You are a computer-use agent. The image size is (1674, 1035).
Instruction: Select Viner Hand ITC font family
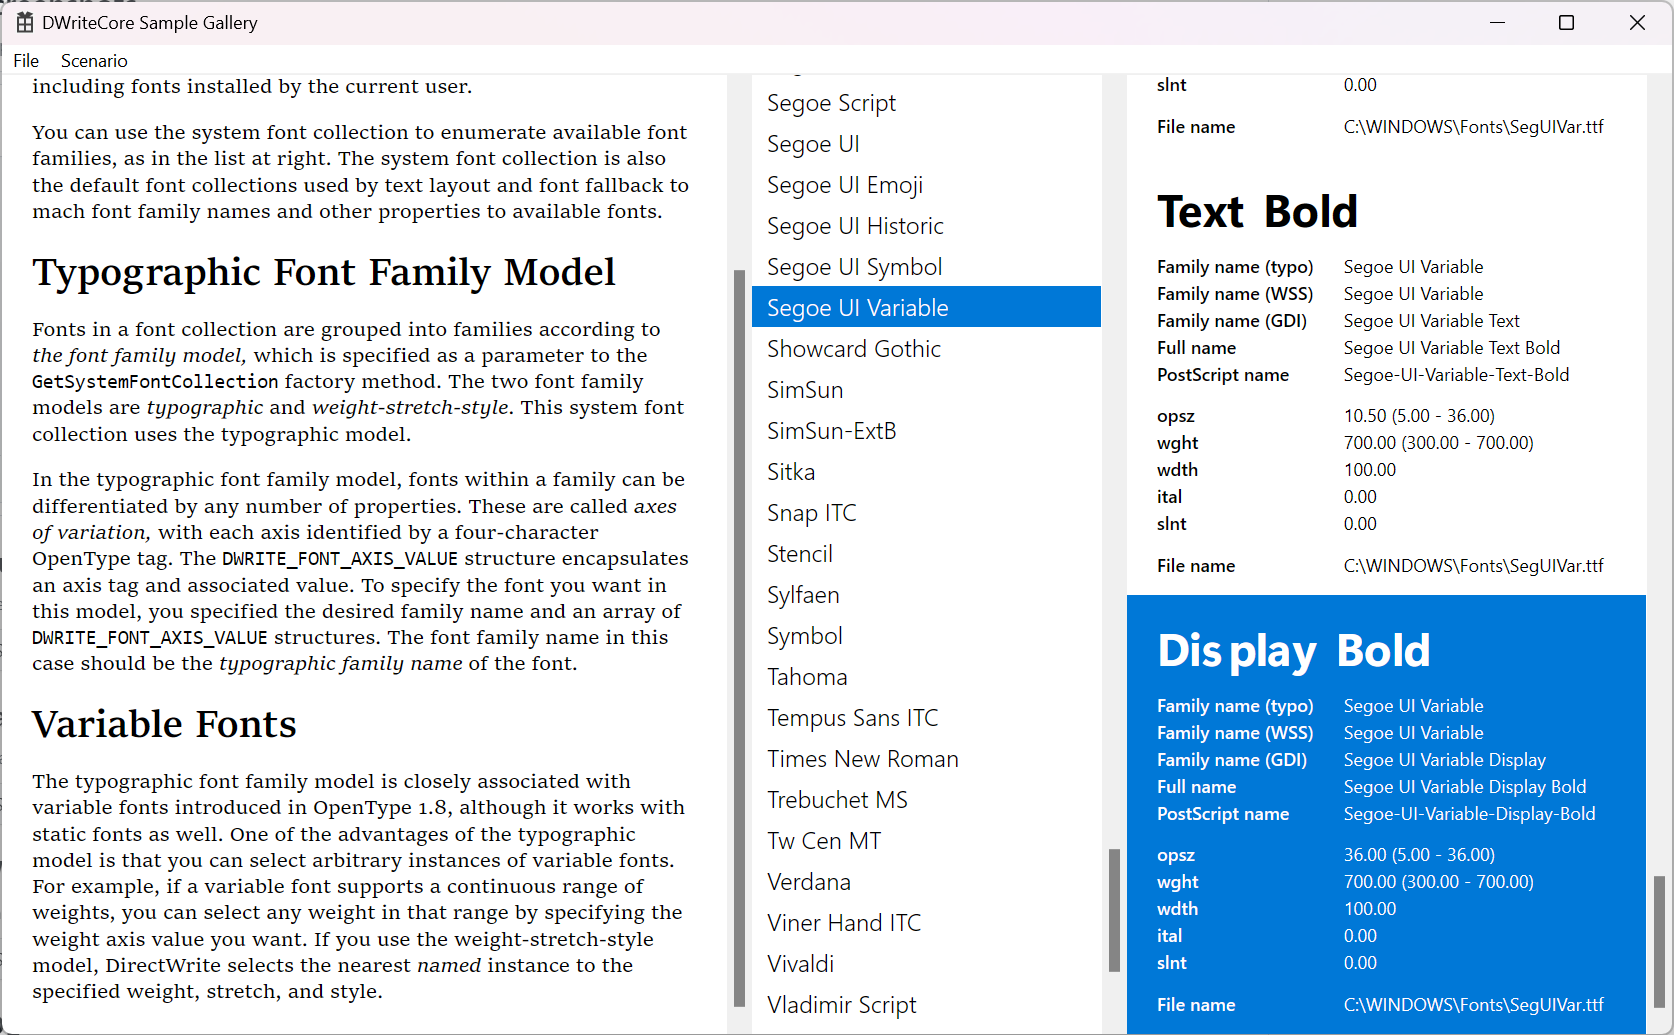click(844, 922)
